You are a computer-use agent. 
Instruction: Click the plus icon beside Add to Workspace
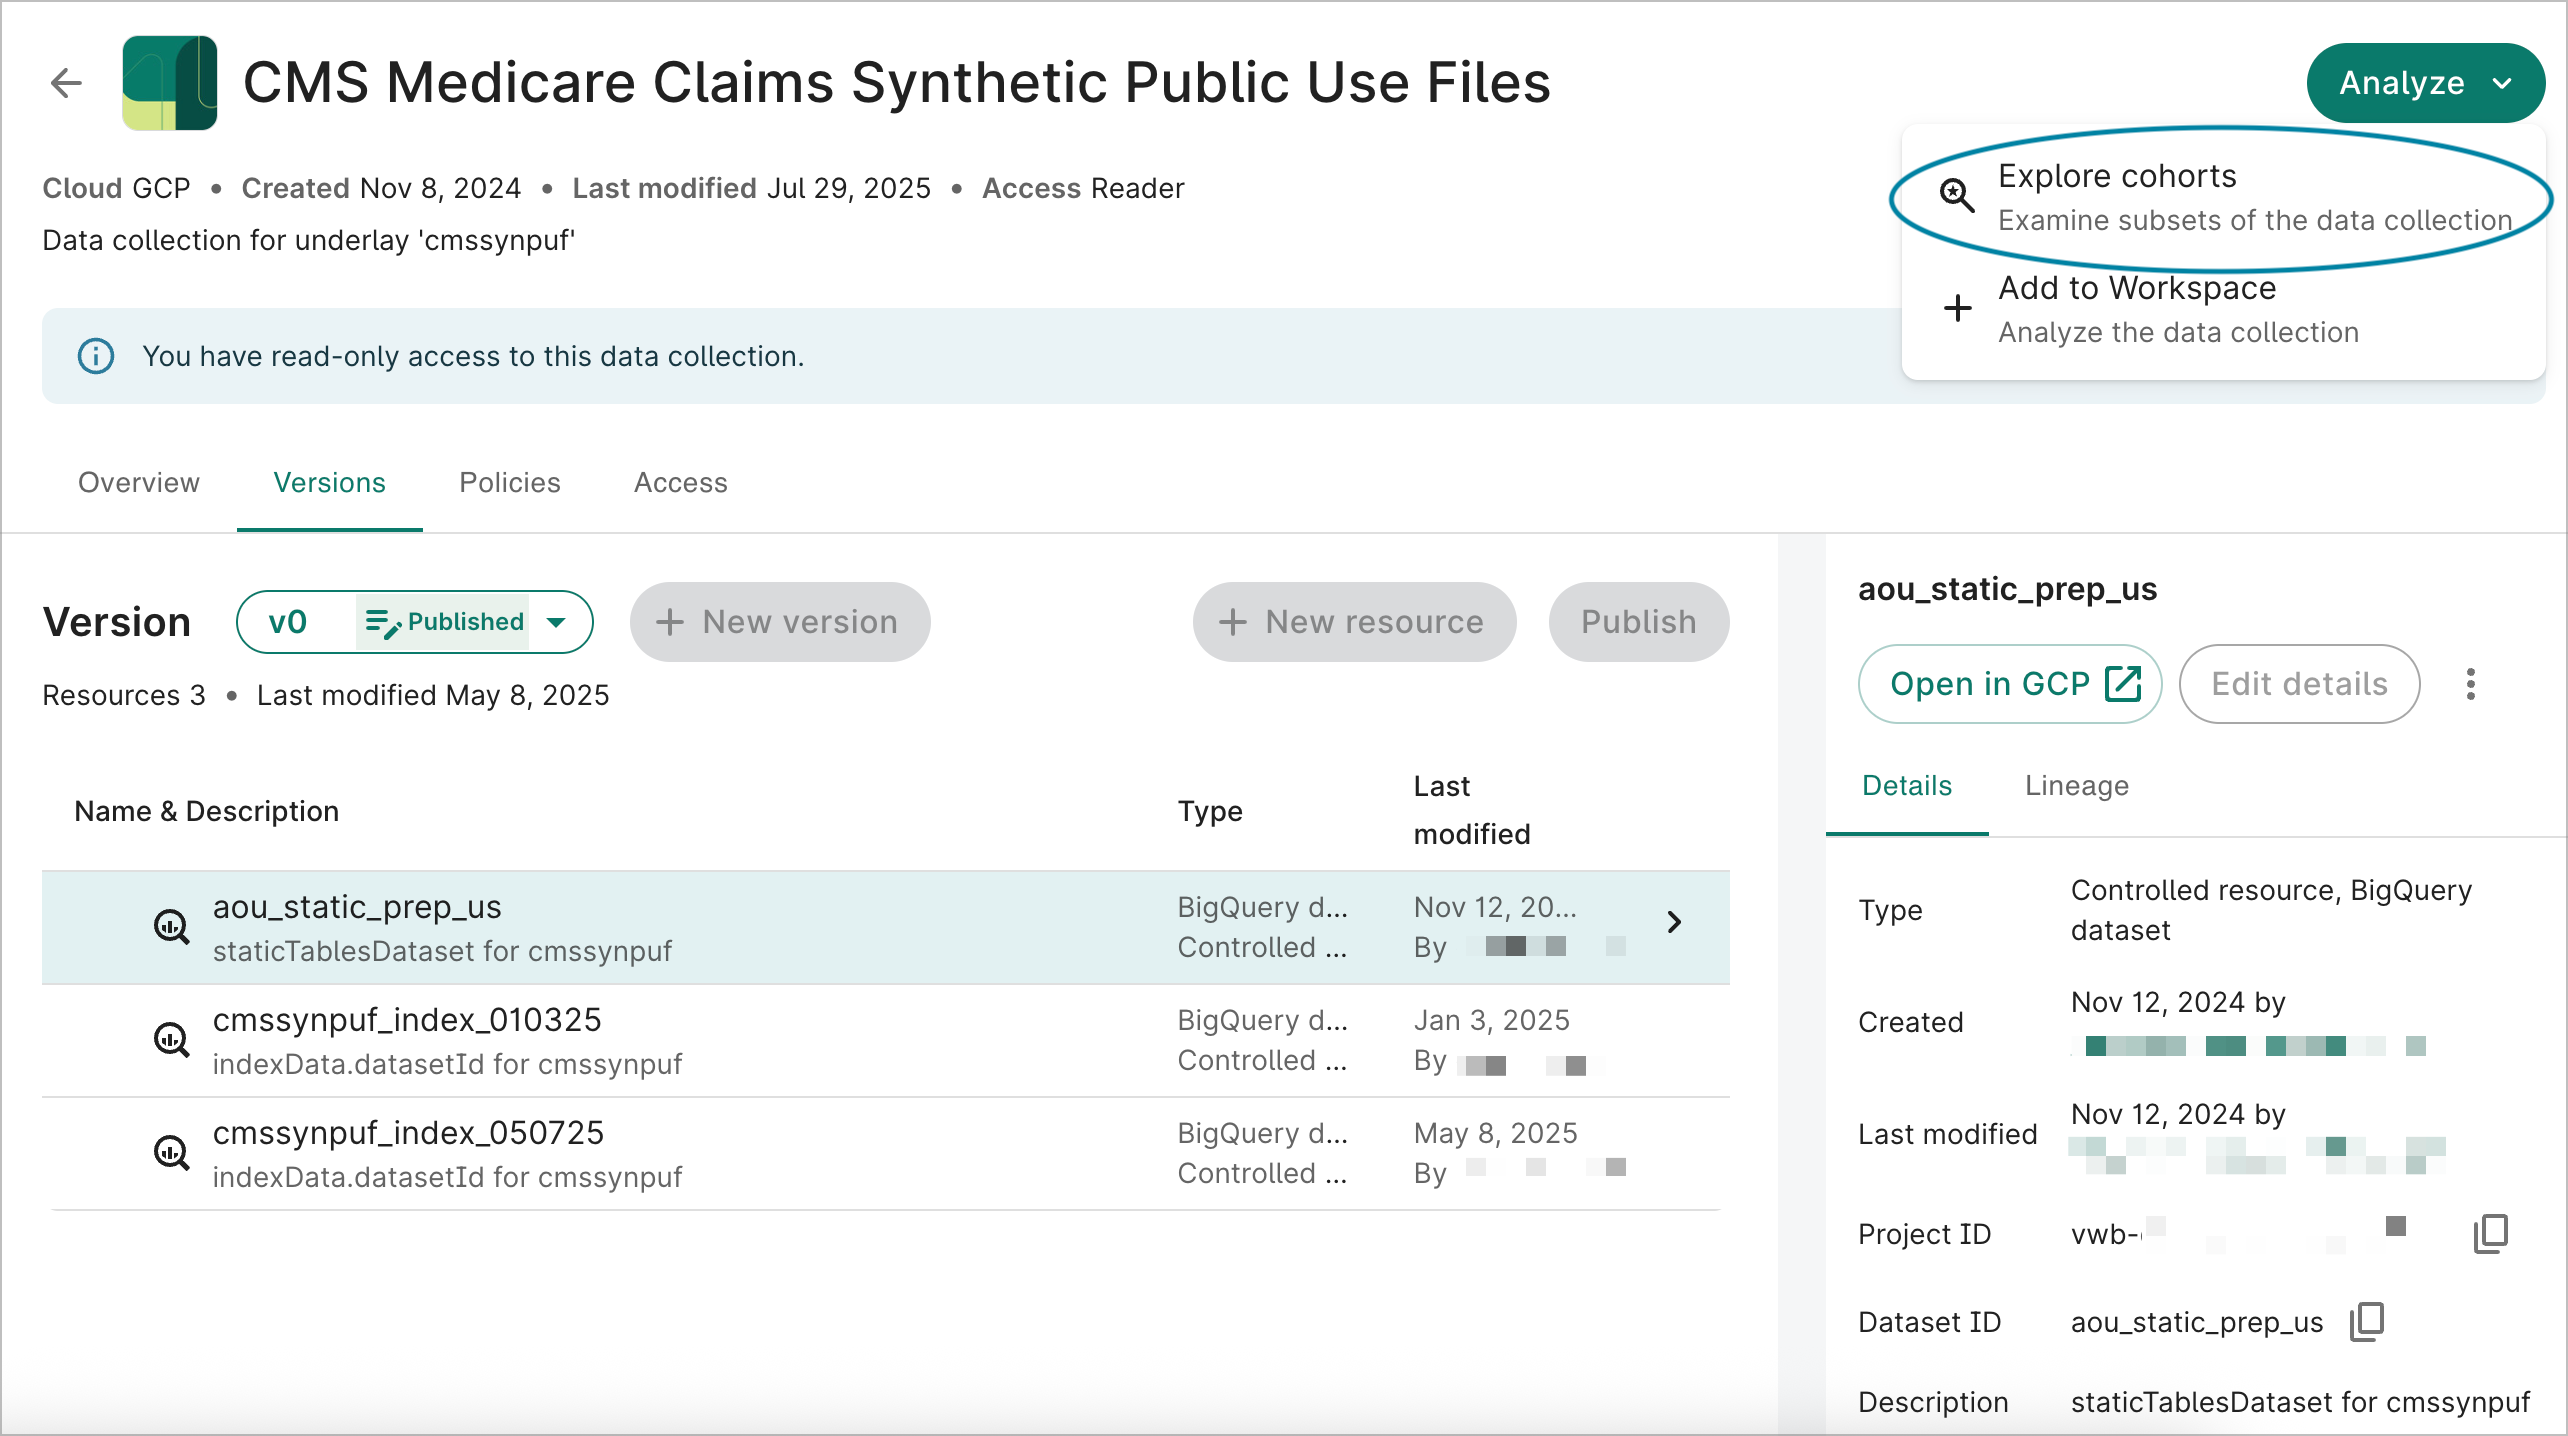point(1956,308)
